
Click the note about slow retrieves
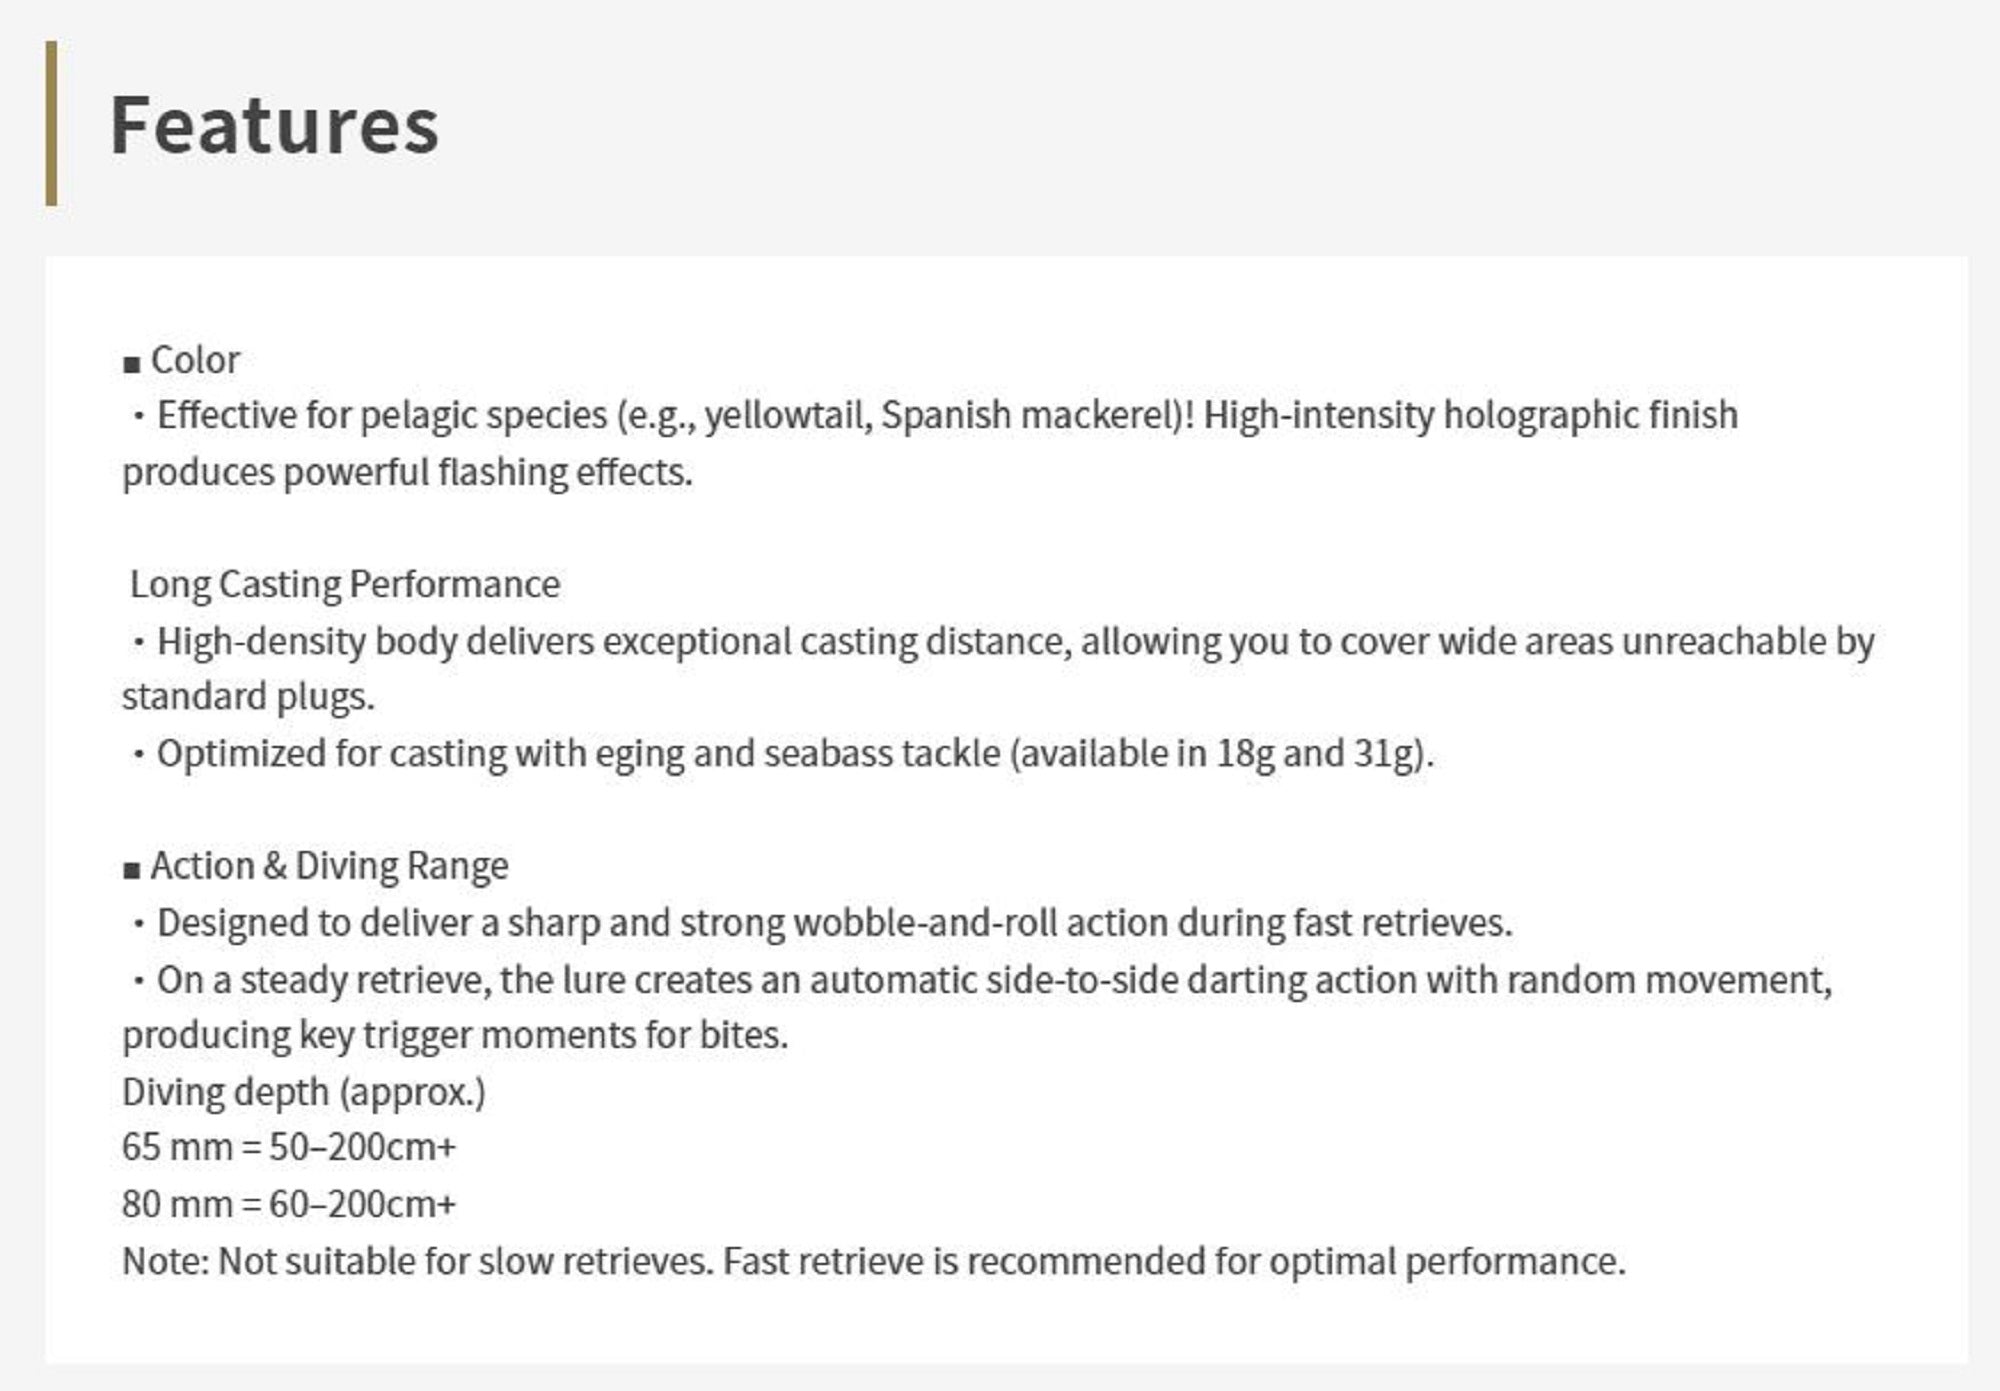click(x=873, y=1261)
